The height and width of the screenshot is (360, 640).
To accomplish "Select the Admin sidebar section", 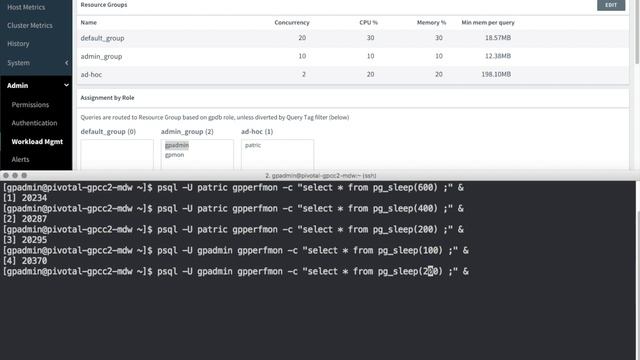I will click(18, 85).
